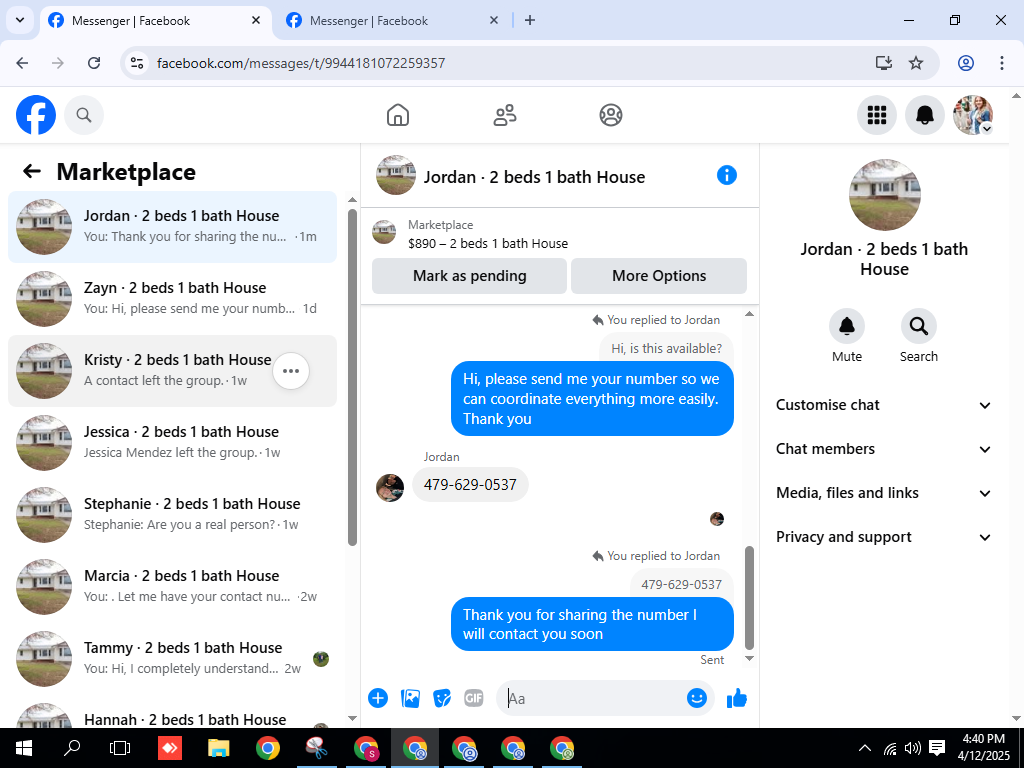Open the volume icon in system tray
Viewport: 1024px width, 768px height.
(x=913, y=748)
